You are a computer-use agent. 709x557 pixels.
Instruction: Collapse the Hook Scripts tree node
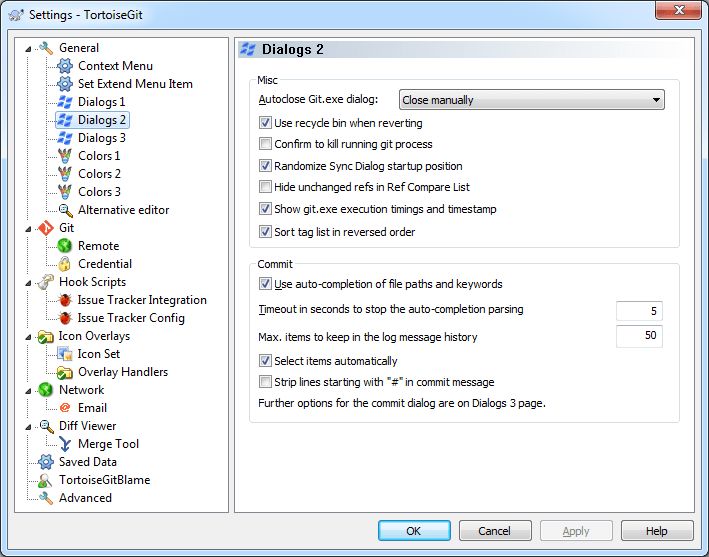(28, 283)
